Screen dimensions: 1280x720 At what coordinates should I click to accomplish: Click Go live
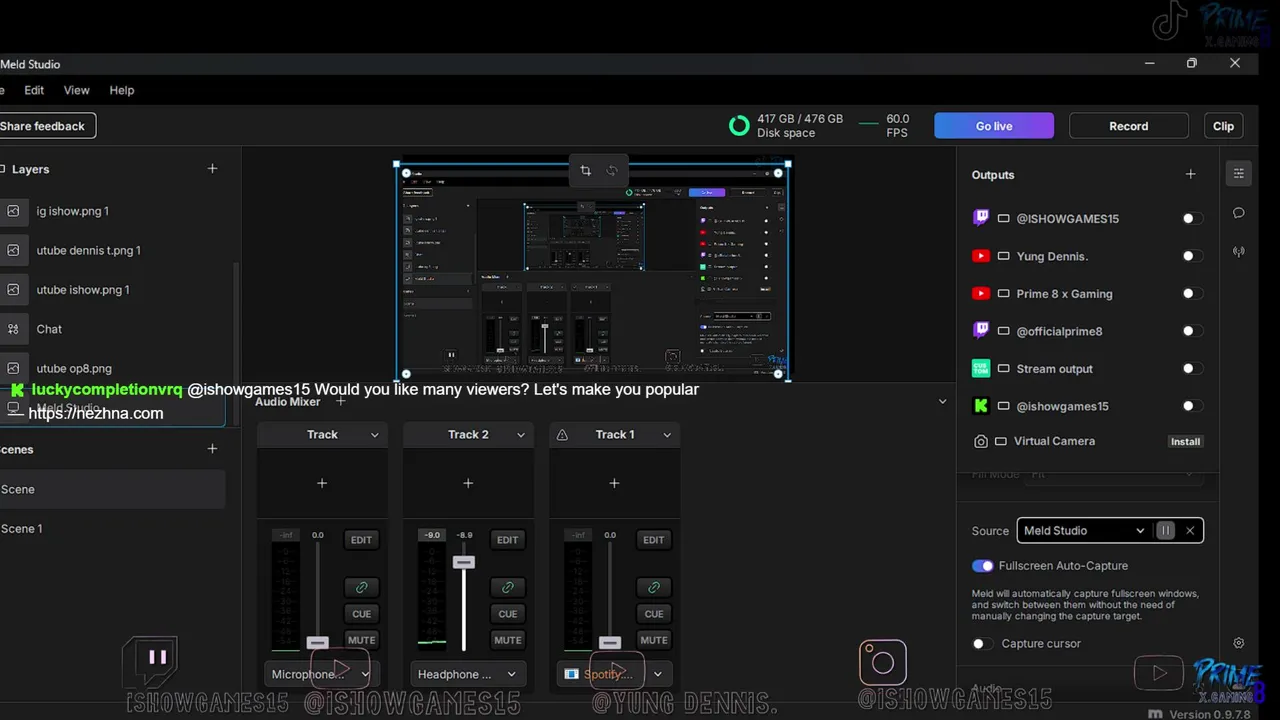click(x=994, y=126)
